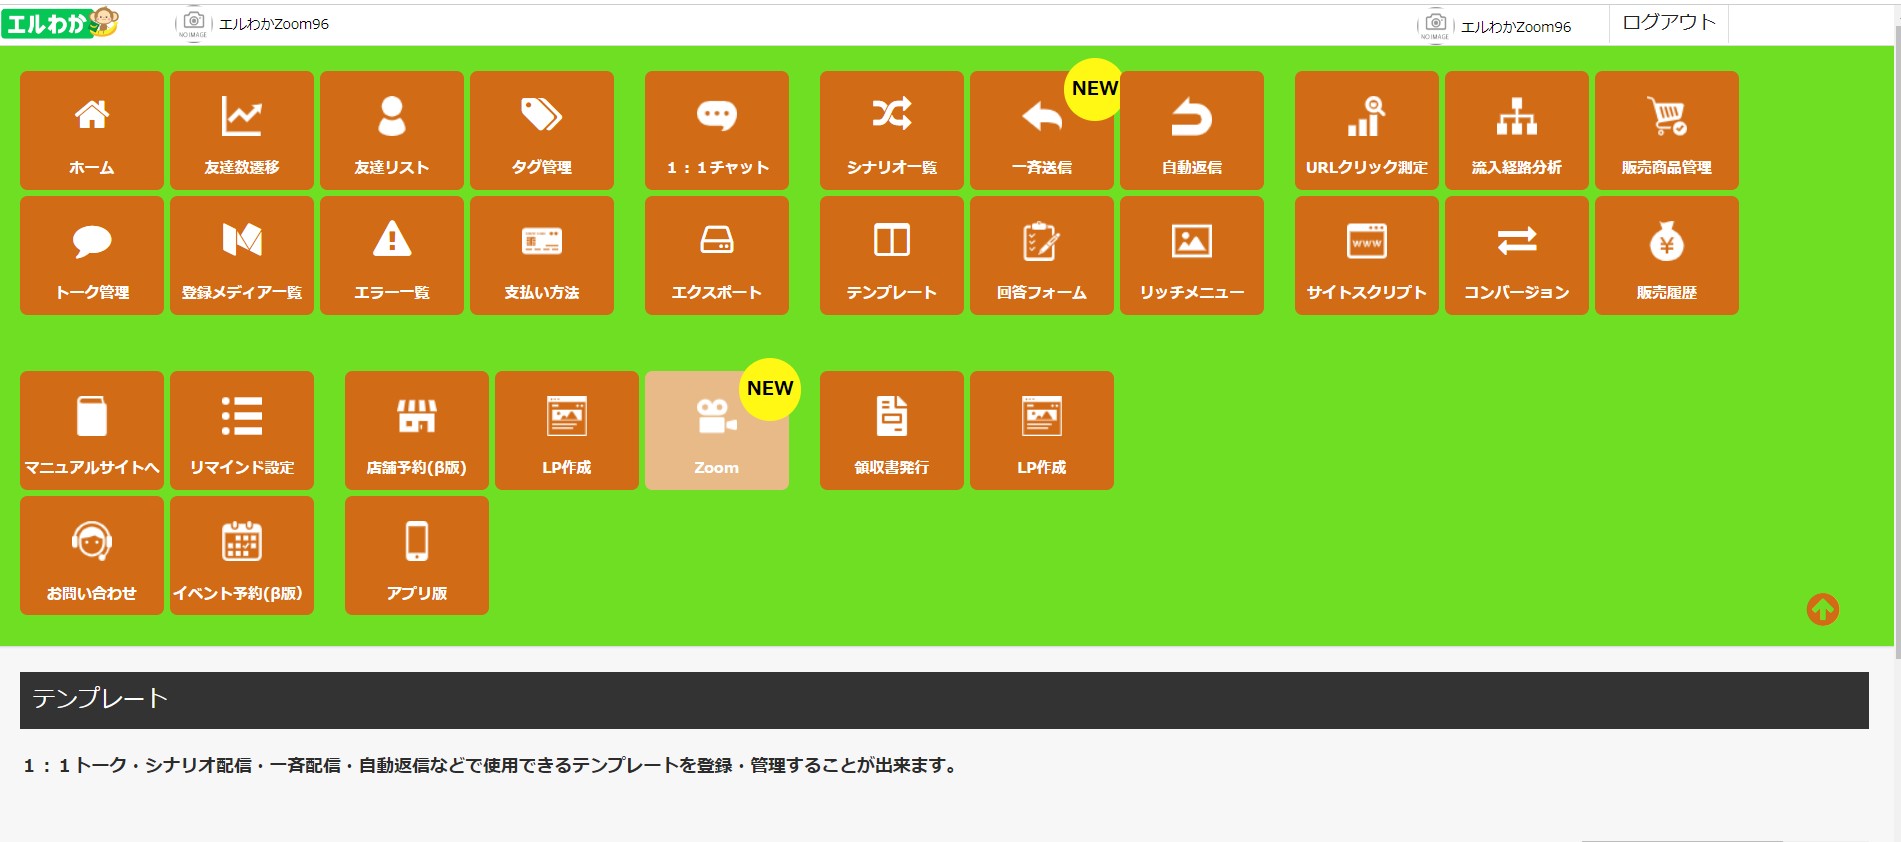The image size is (1901, 842).
Task: Click the left エルわかZoom96 account name
Action: (x=274, y=24)
